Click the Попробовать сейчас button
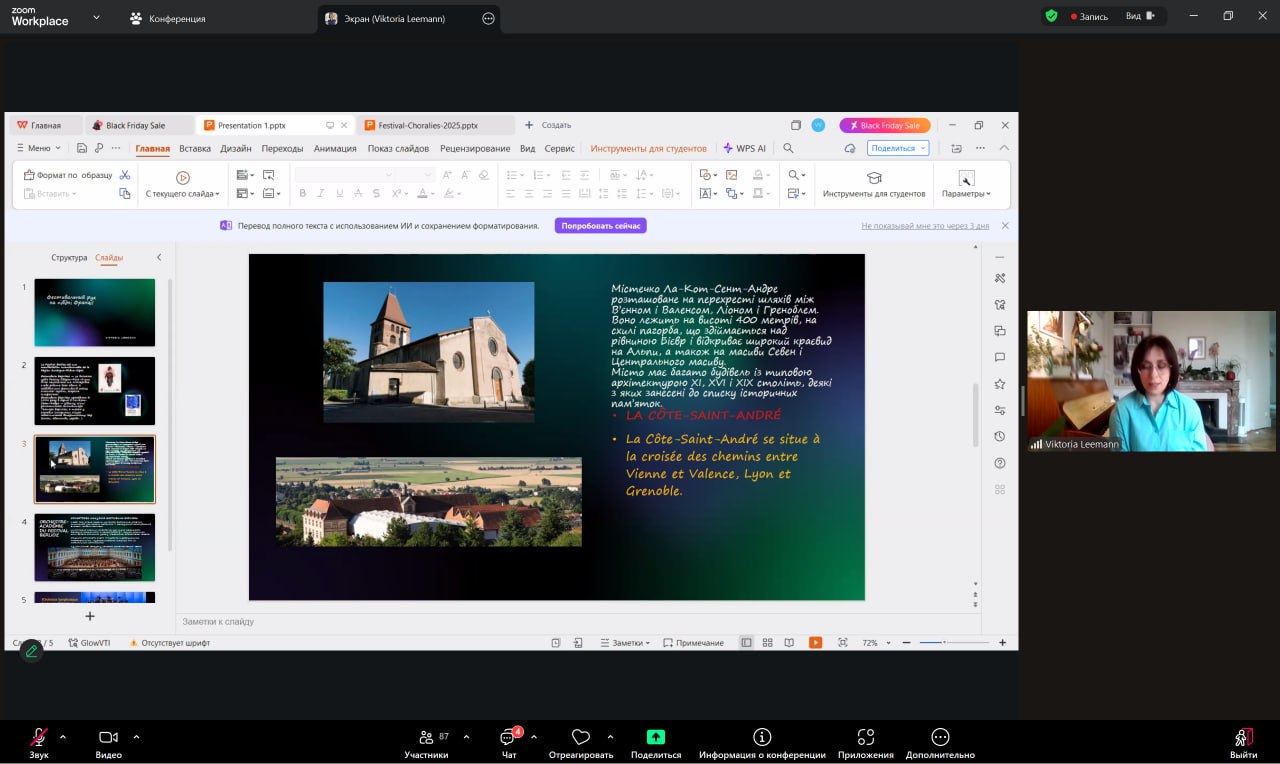The image size is (1280, 764). coord(600,226)
